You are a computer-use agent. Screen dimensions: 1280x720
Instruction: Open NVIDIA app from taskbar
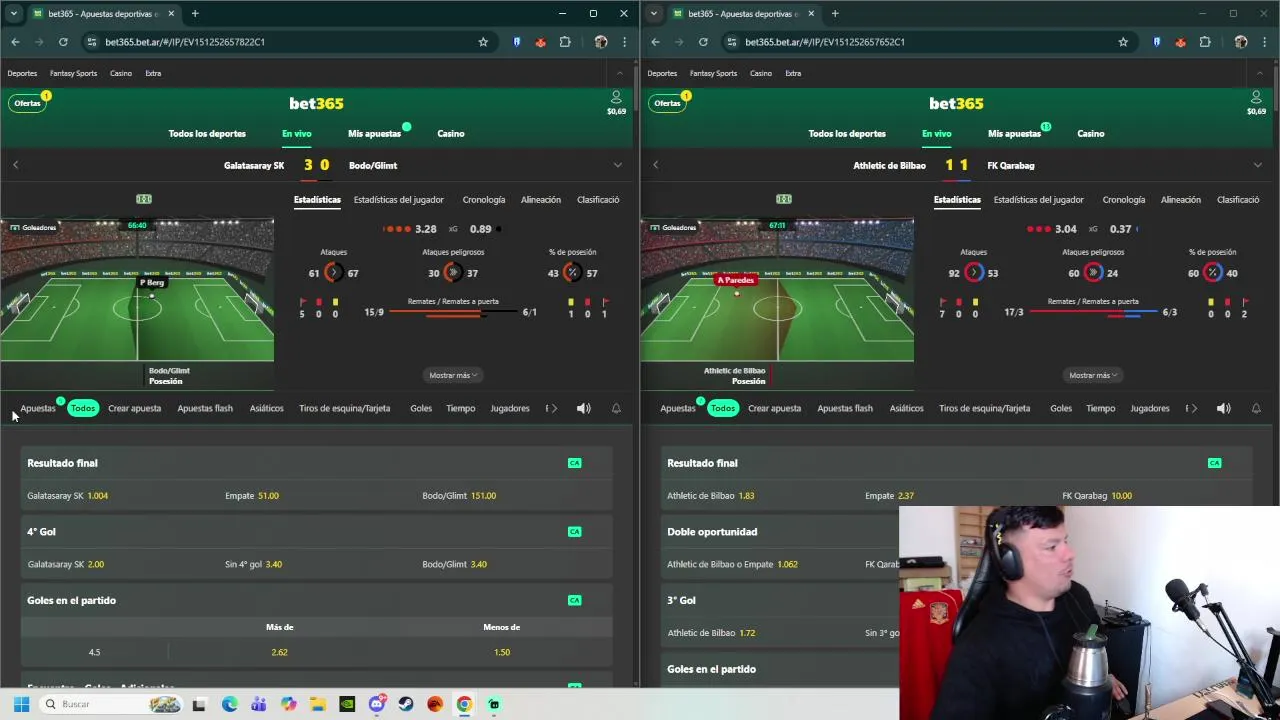[347, 704]
